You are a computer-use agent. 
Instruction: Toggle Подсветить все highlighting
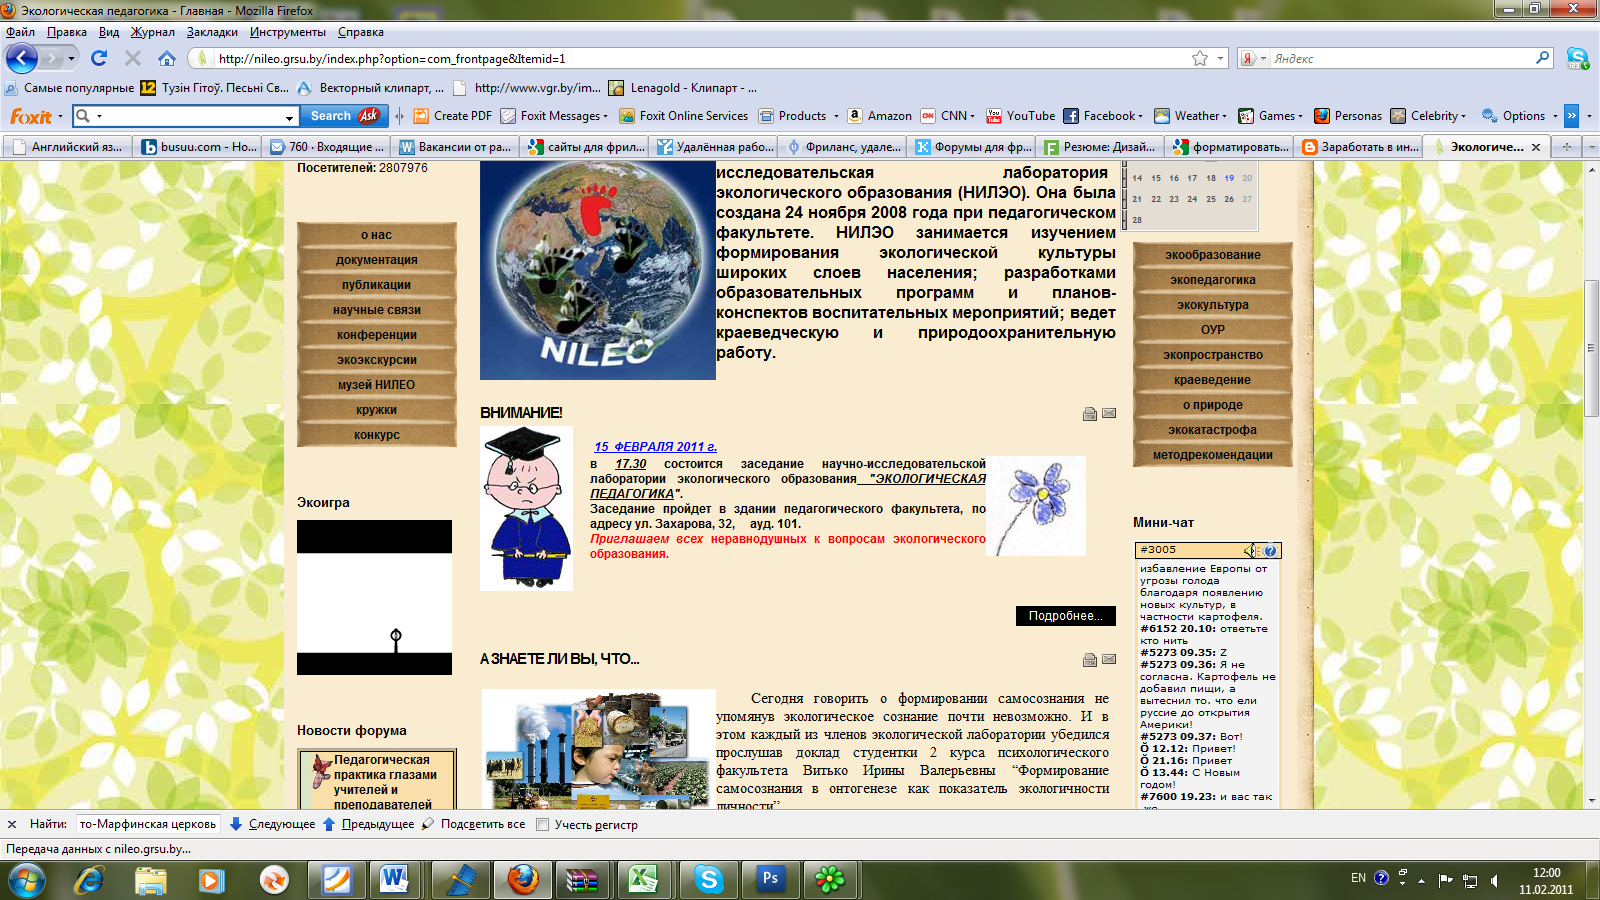click(x=474, y=825)
